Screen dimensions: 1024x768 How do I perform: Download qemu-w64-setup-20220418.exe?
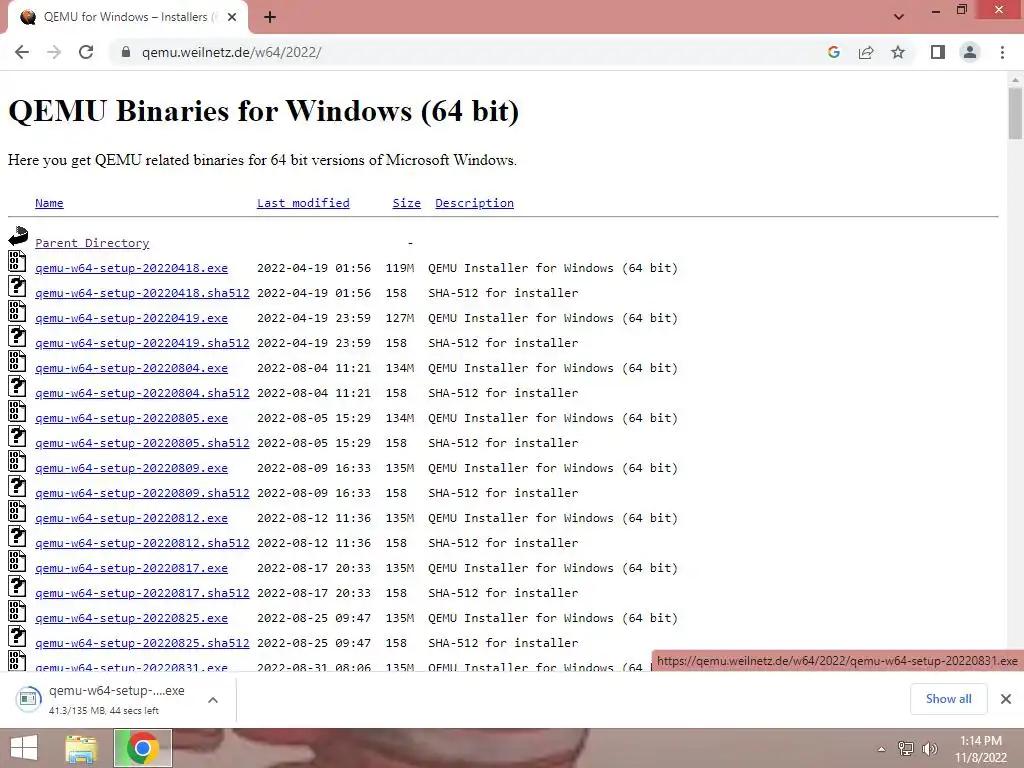(x=131, y=268)
